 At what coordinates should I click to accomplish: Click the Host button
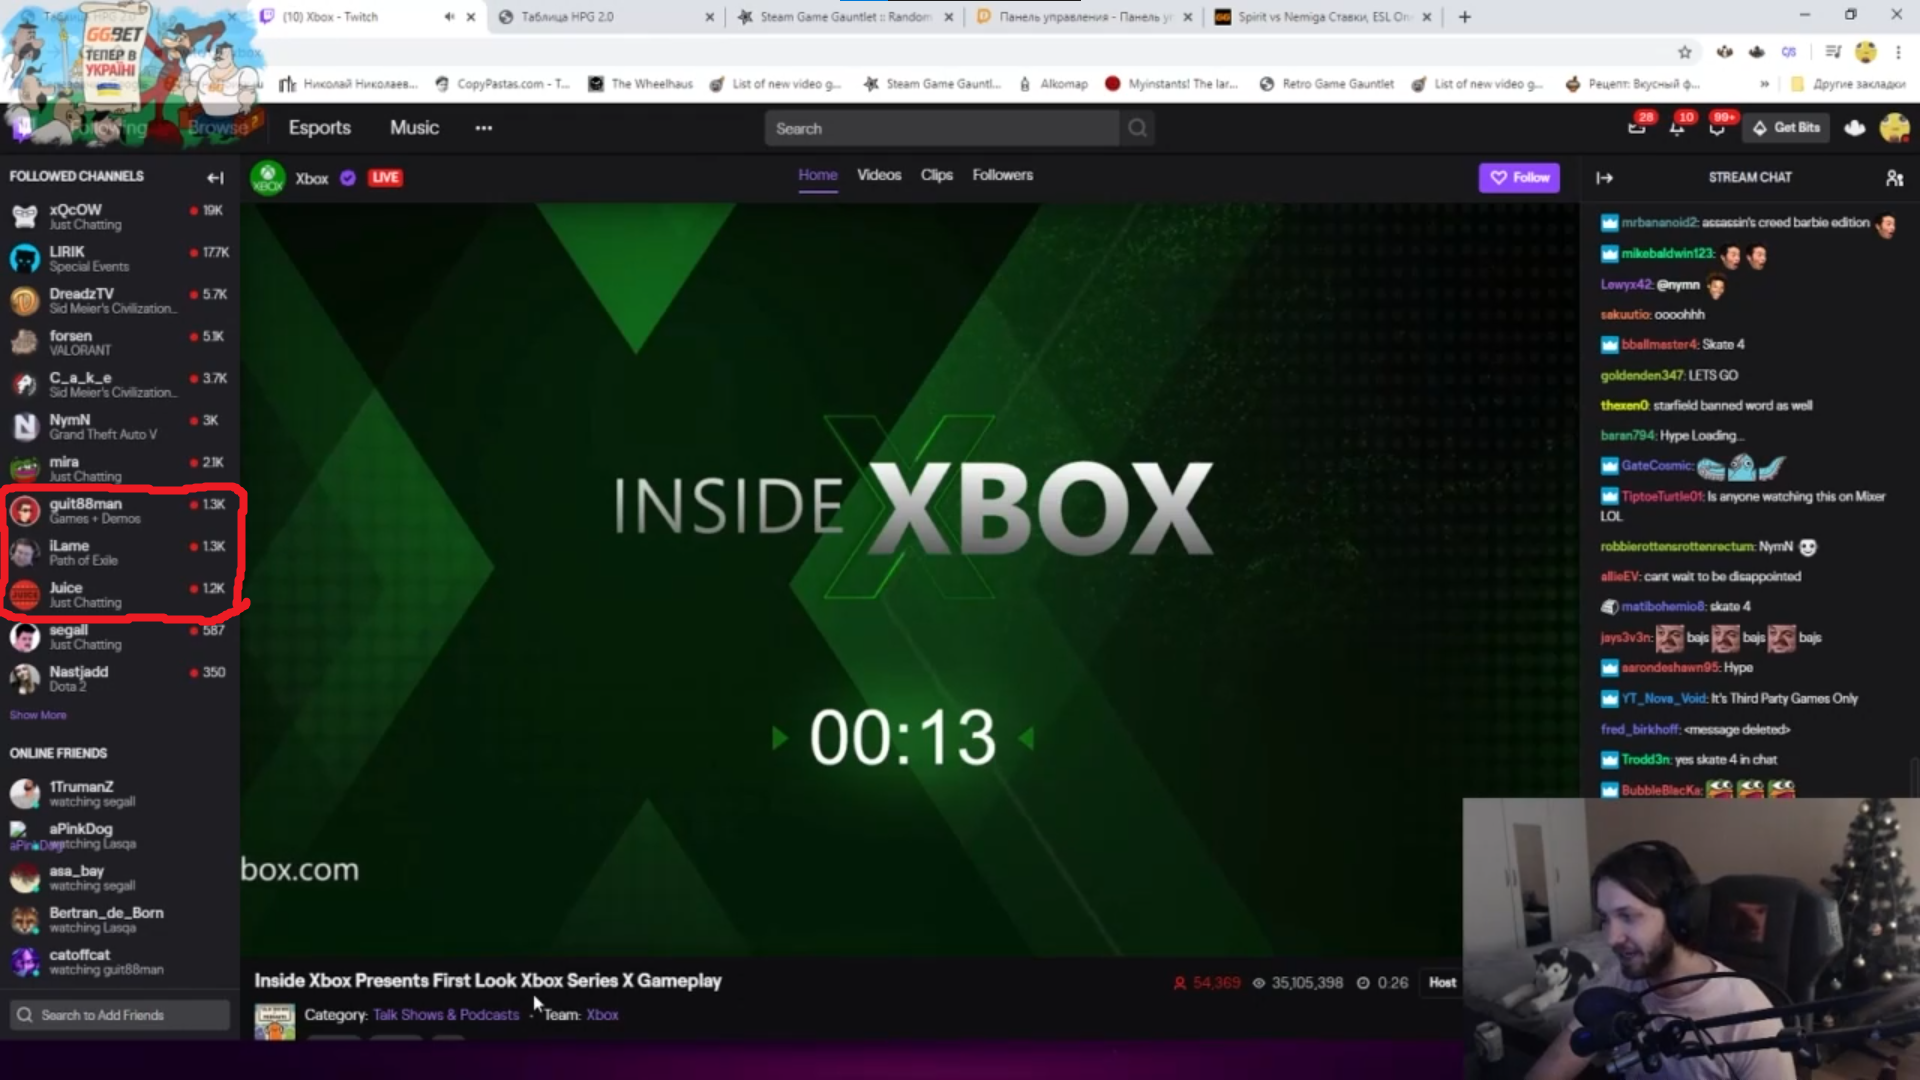1442,983
